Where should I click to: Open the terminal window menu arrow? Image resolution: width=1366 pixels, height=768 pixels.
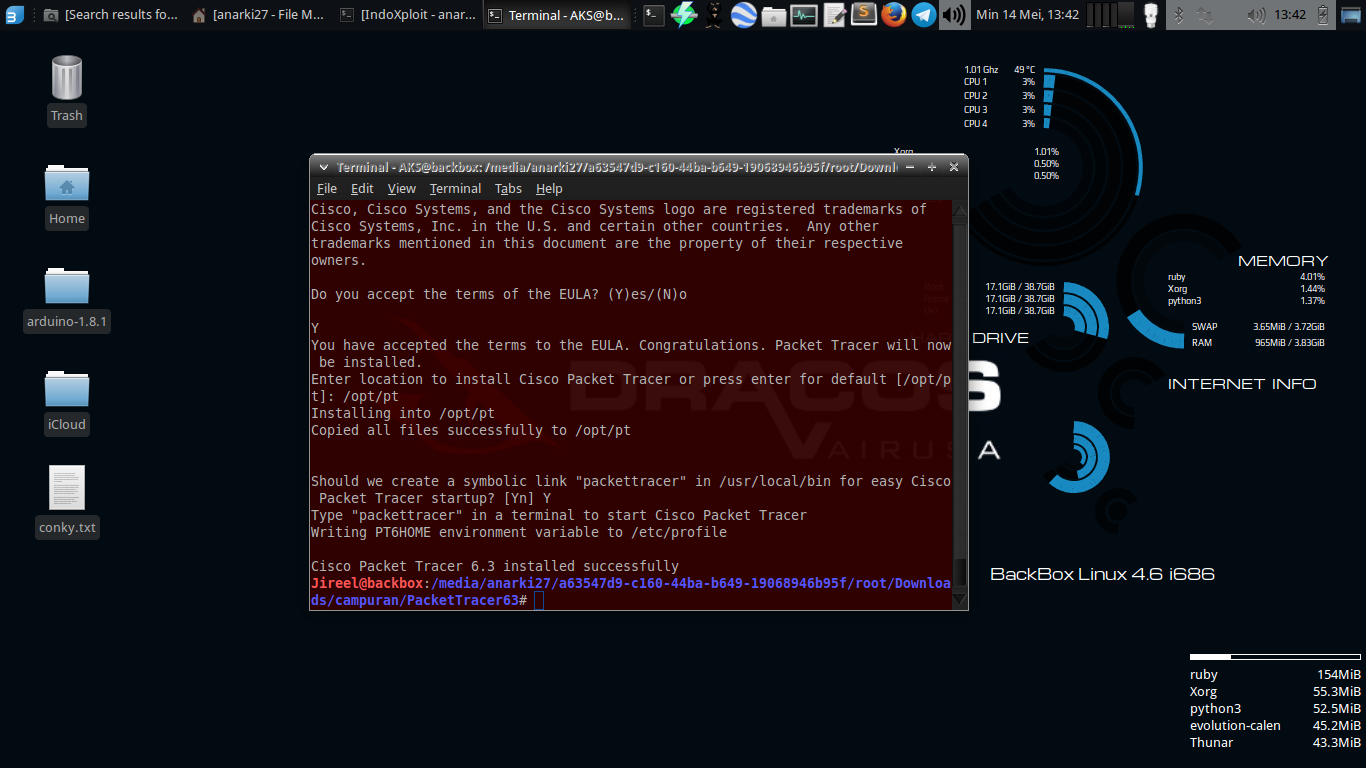coord(323,167)
